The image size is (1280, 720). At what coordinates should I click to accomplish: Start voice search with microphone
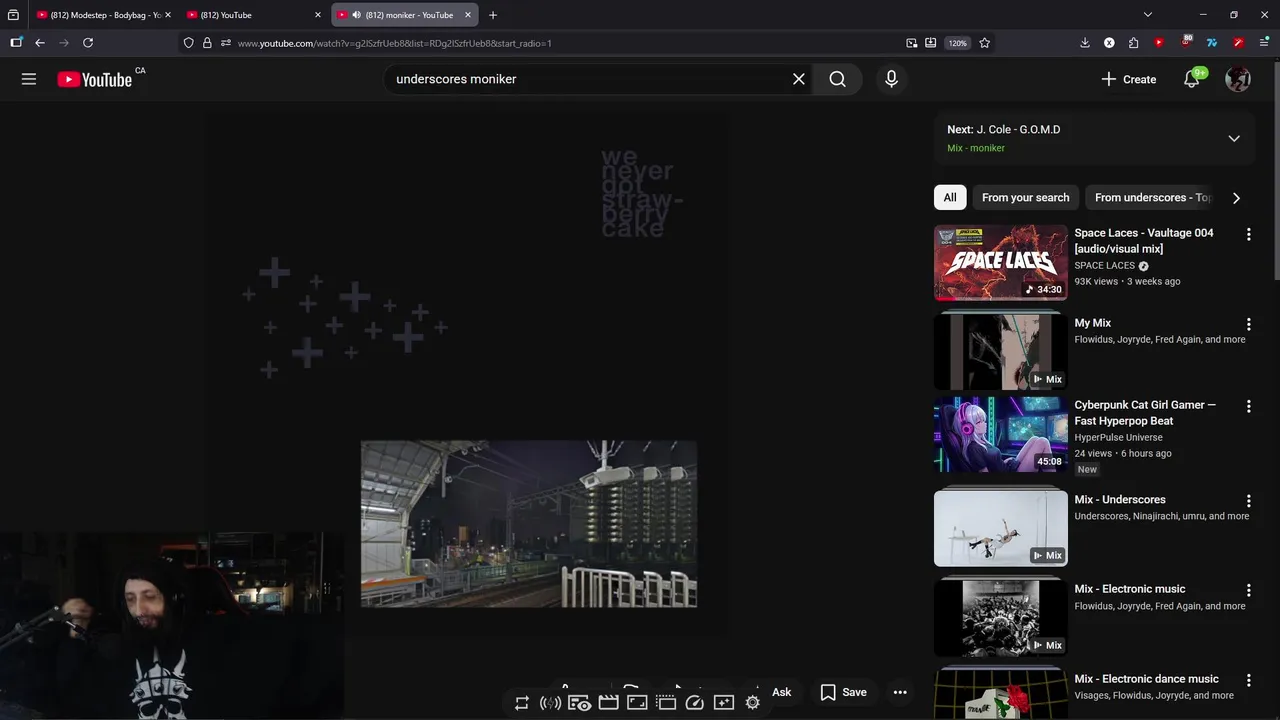[891, 79]
